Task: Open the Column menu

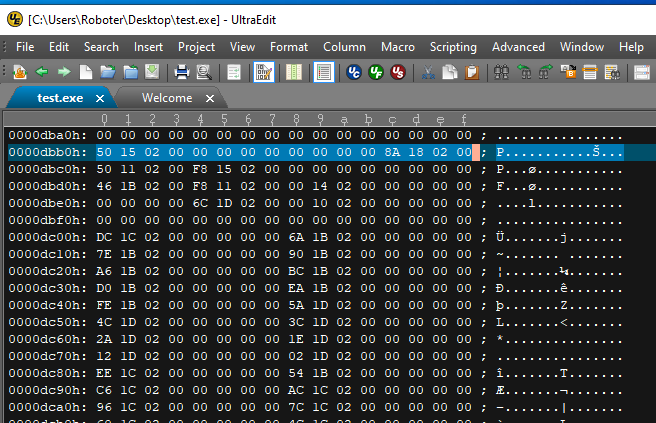Action: (x=344, y=47)
